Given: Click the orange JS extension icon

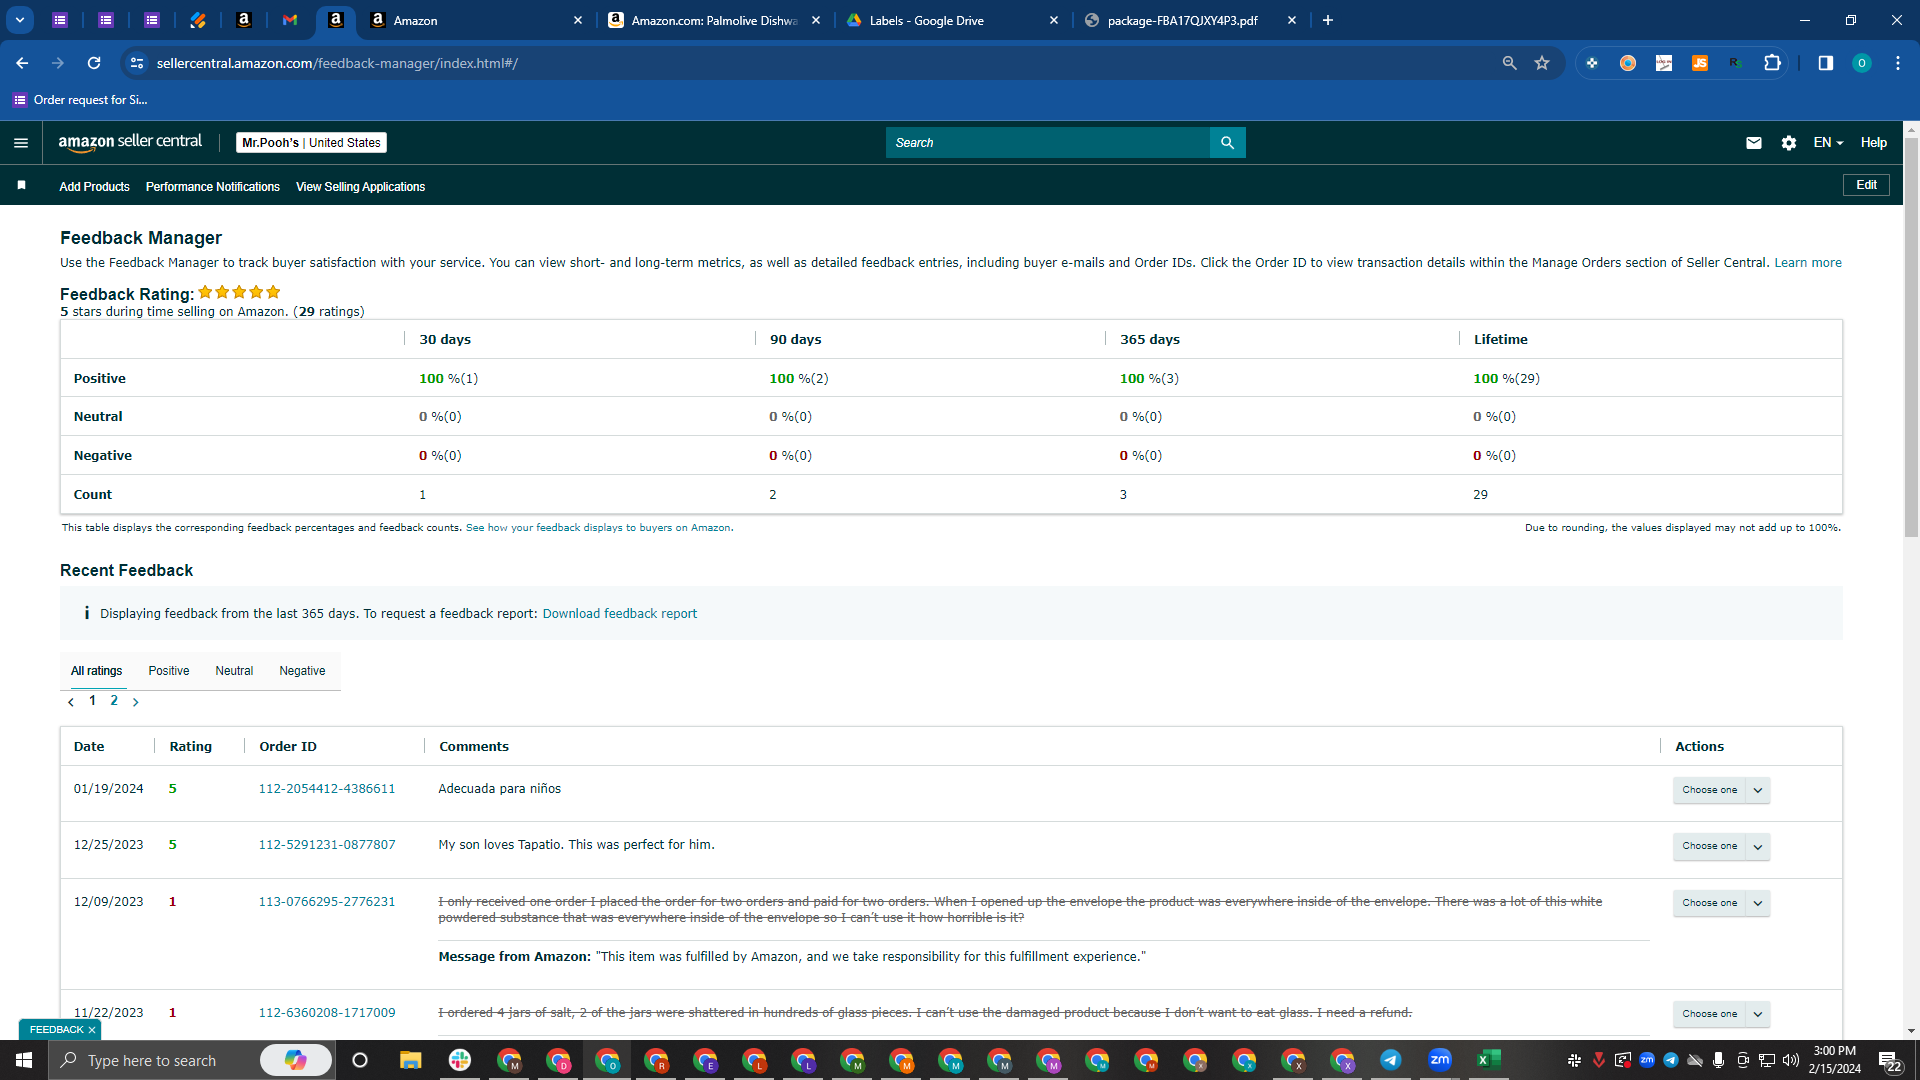Looking at the screenshot, I should [1700, 63].
